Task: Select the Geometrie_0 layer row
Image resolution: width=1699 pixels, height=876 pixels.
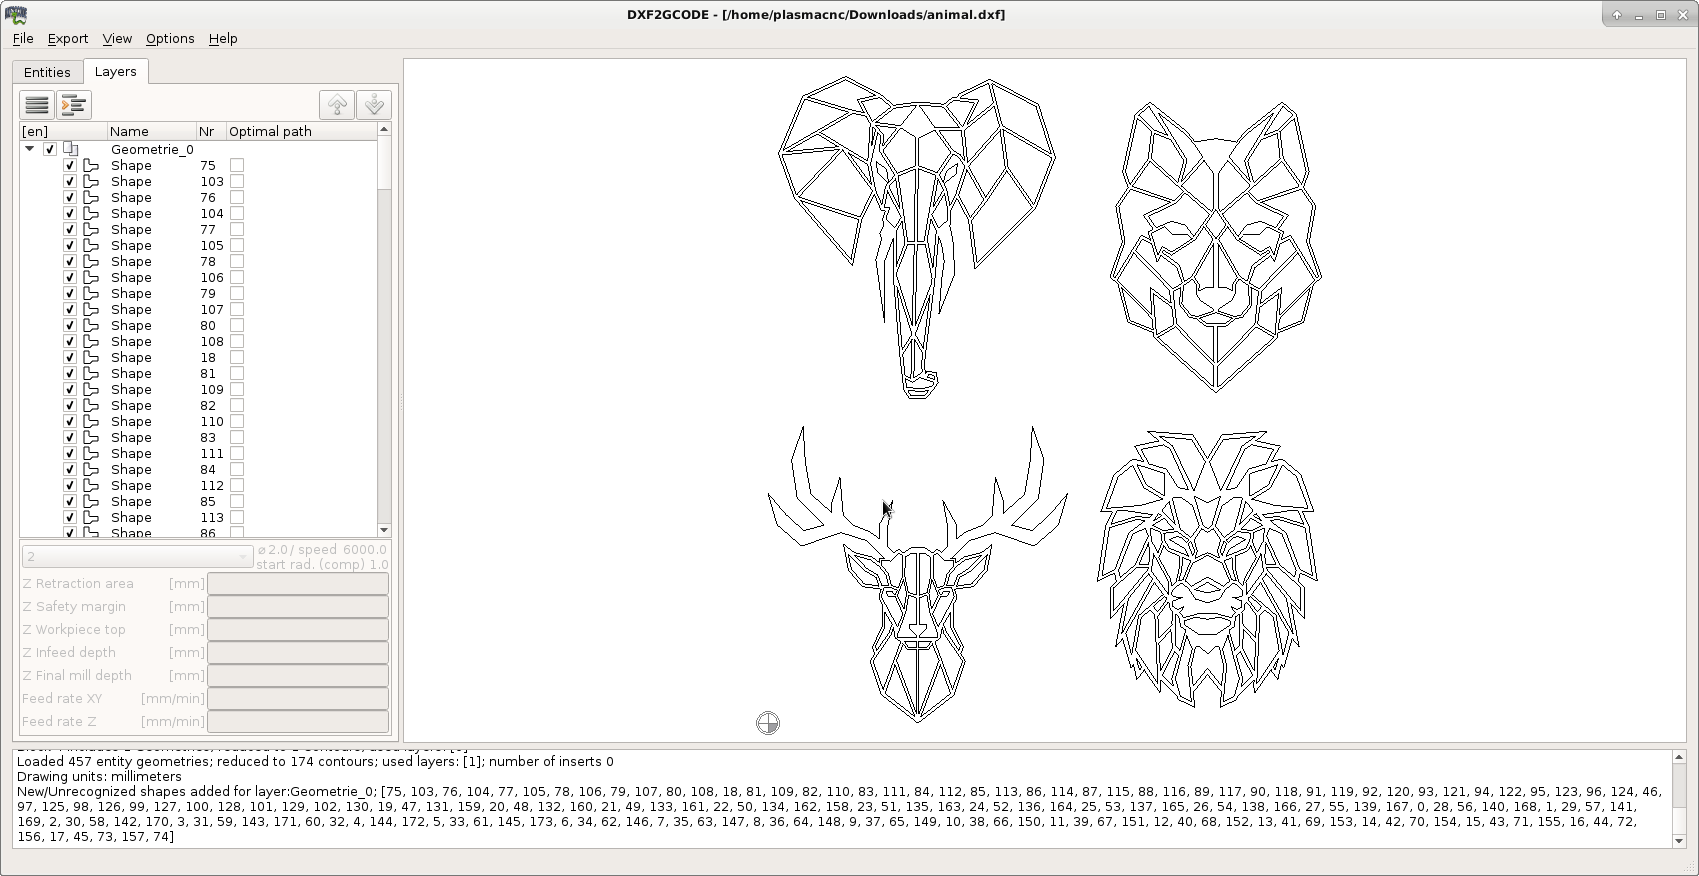Action: [x=199, y=149]
